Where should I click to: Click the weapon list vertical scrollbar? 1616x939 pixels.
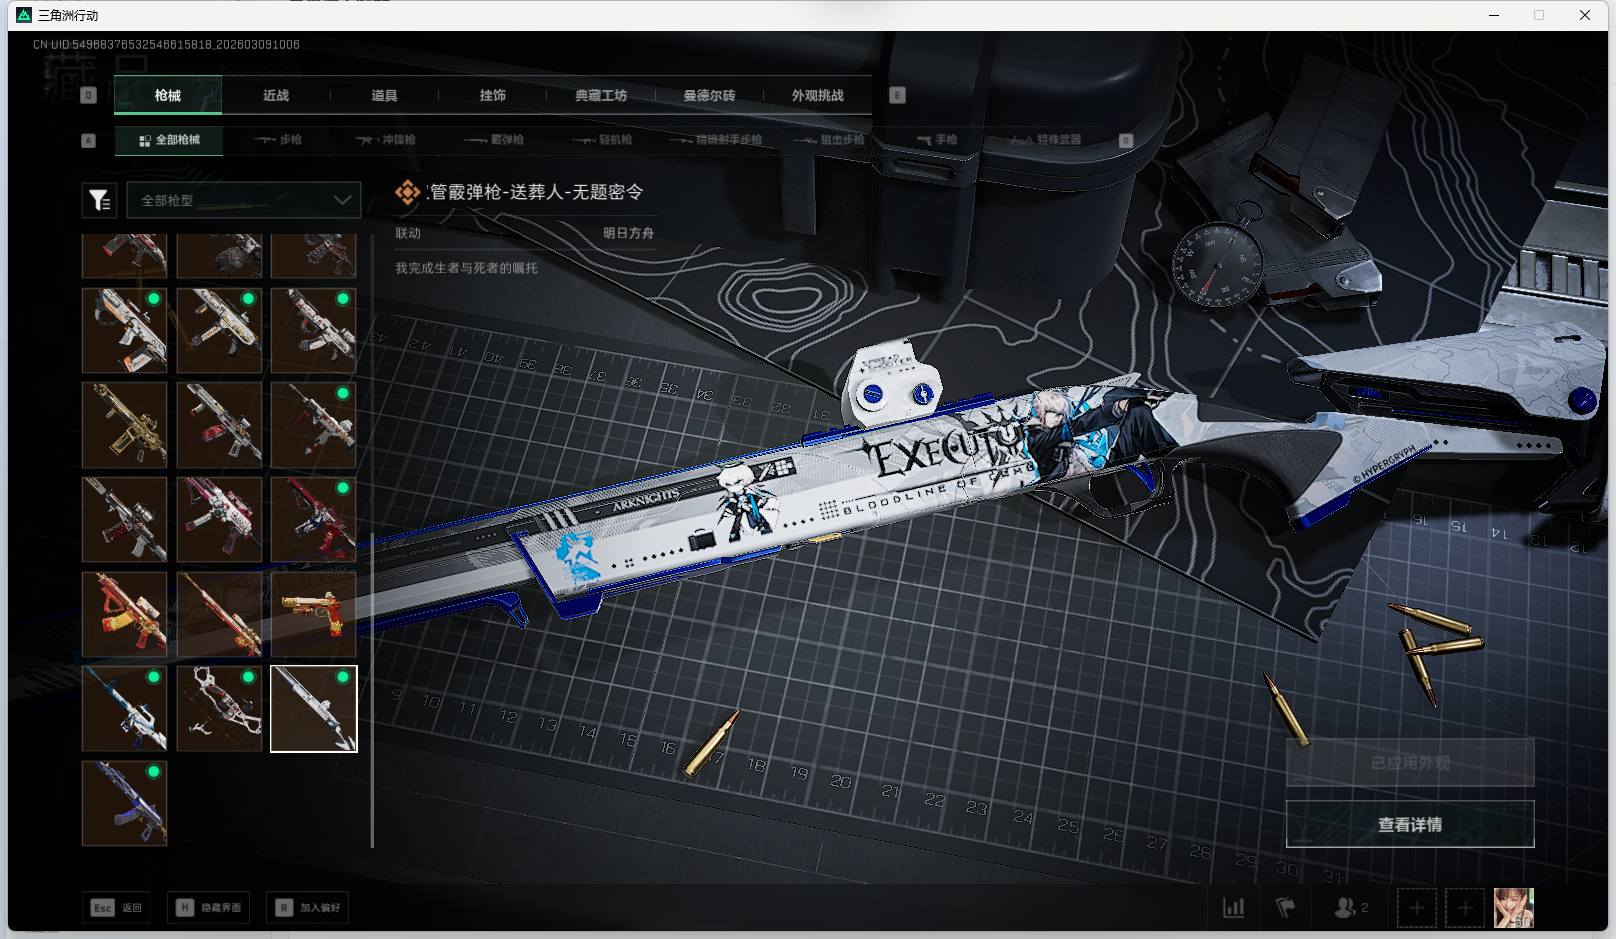pos(372,540)
